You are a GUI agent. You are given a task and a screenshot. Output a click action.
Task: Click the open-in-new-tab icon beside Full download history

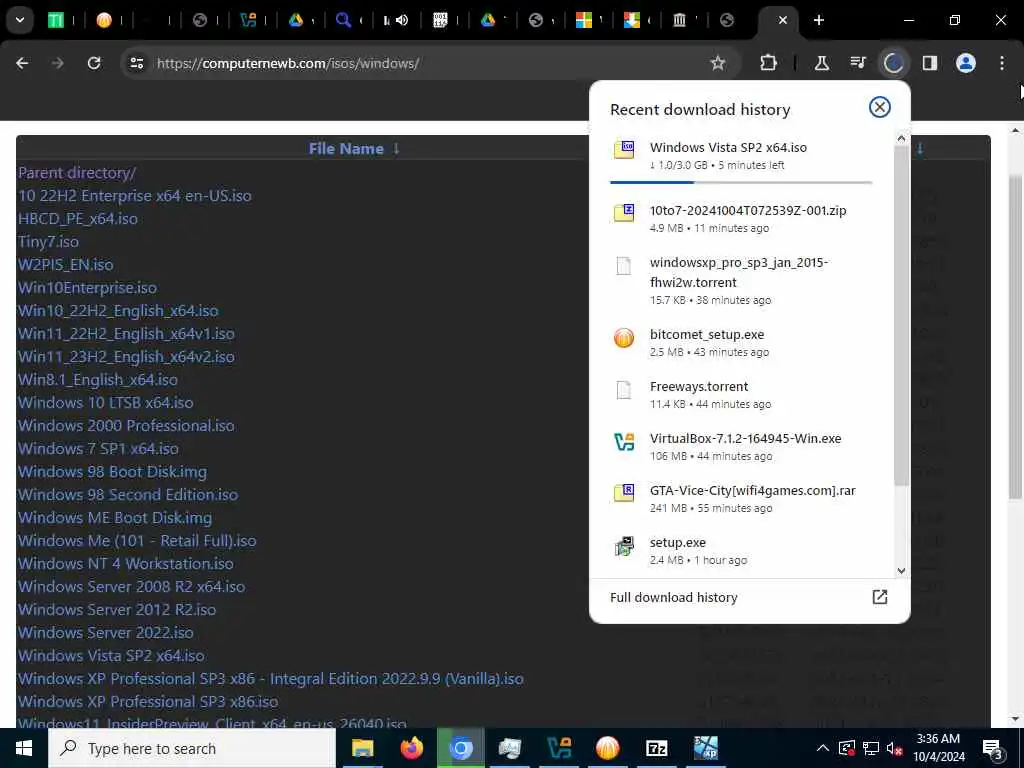880,597
